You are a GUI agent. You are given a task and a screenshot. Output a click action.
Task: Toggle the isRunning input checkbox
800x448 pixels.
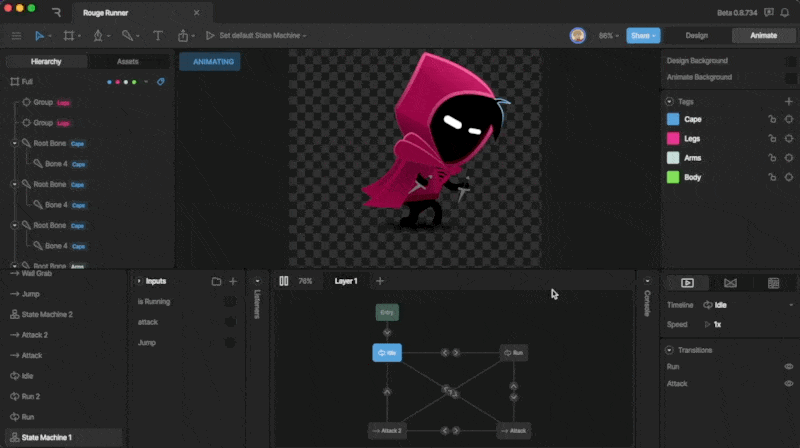pos(230,301)
